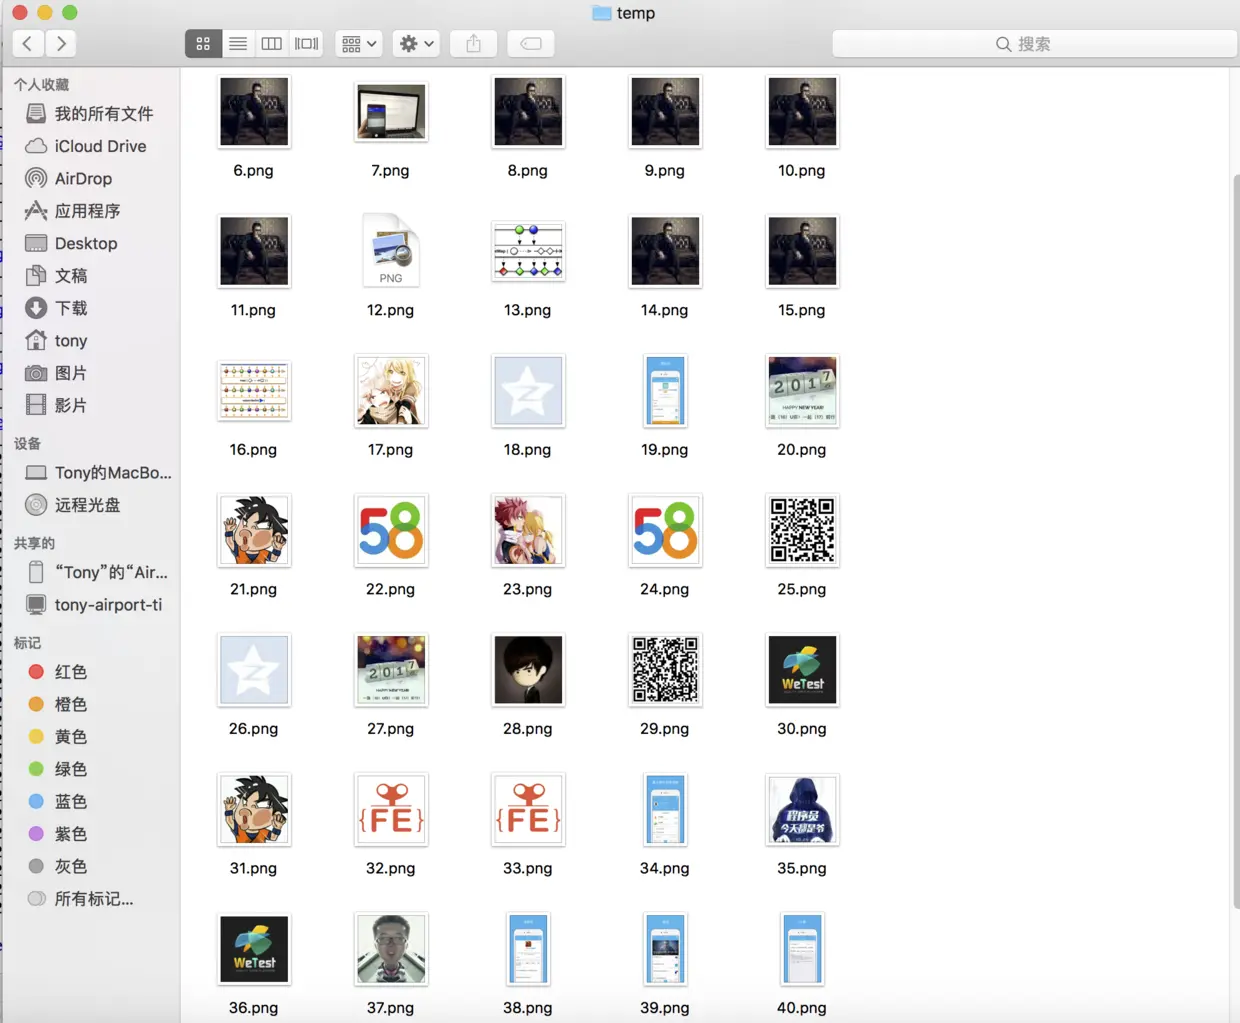This screenshot has width=1240, height=1023.
Task: Click the edit tags toolbar button
Action: click(531, 43)
